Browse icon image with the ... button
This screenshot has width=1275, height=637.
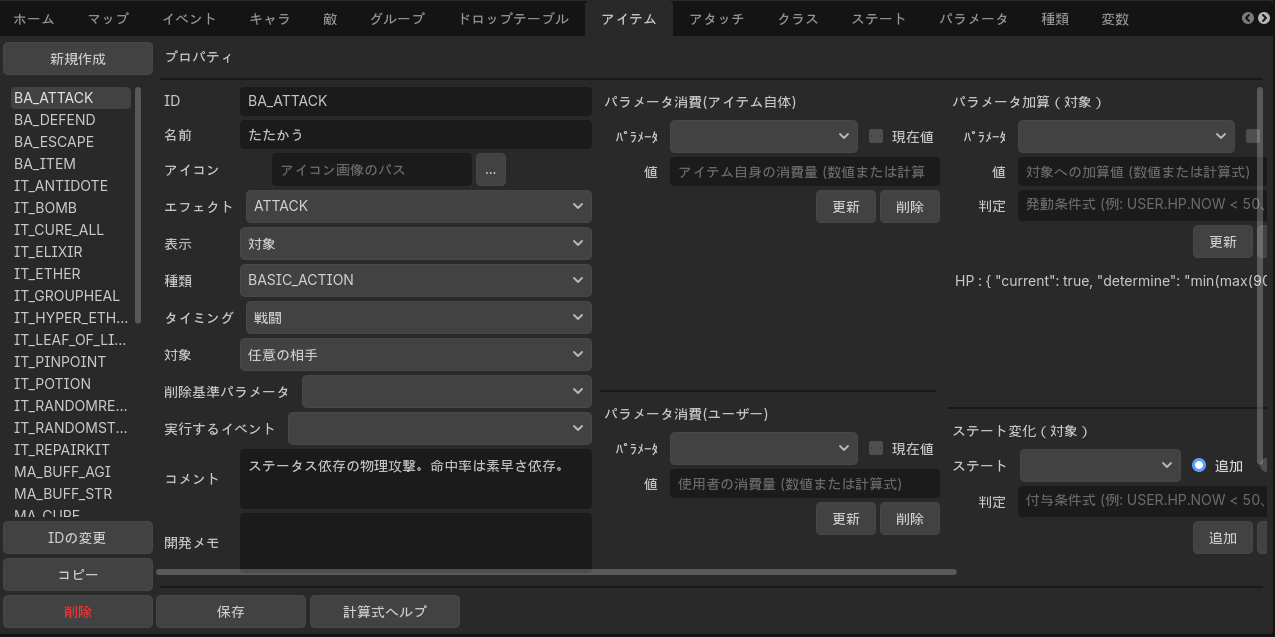point(490,170)
